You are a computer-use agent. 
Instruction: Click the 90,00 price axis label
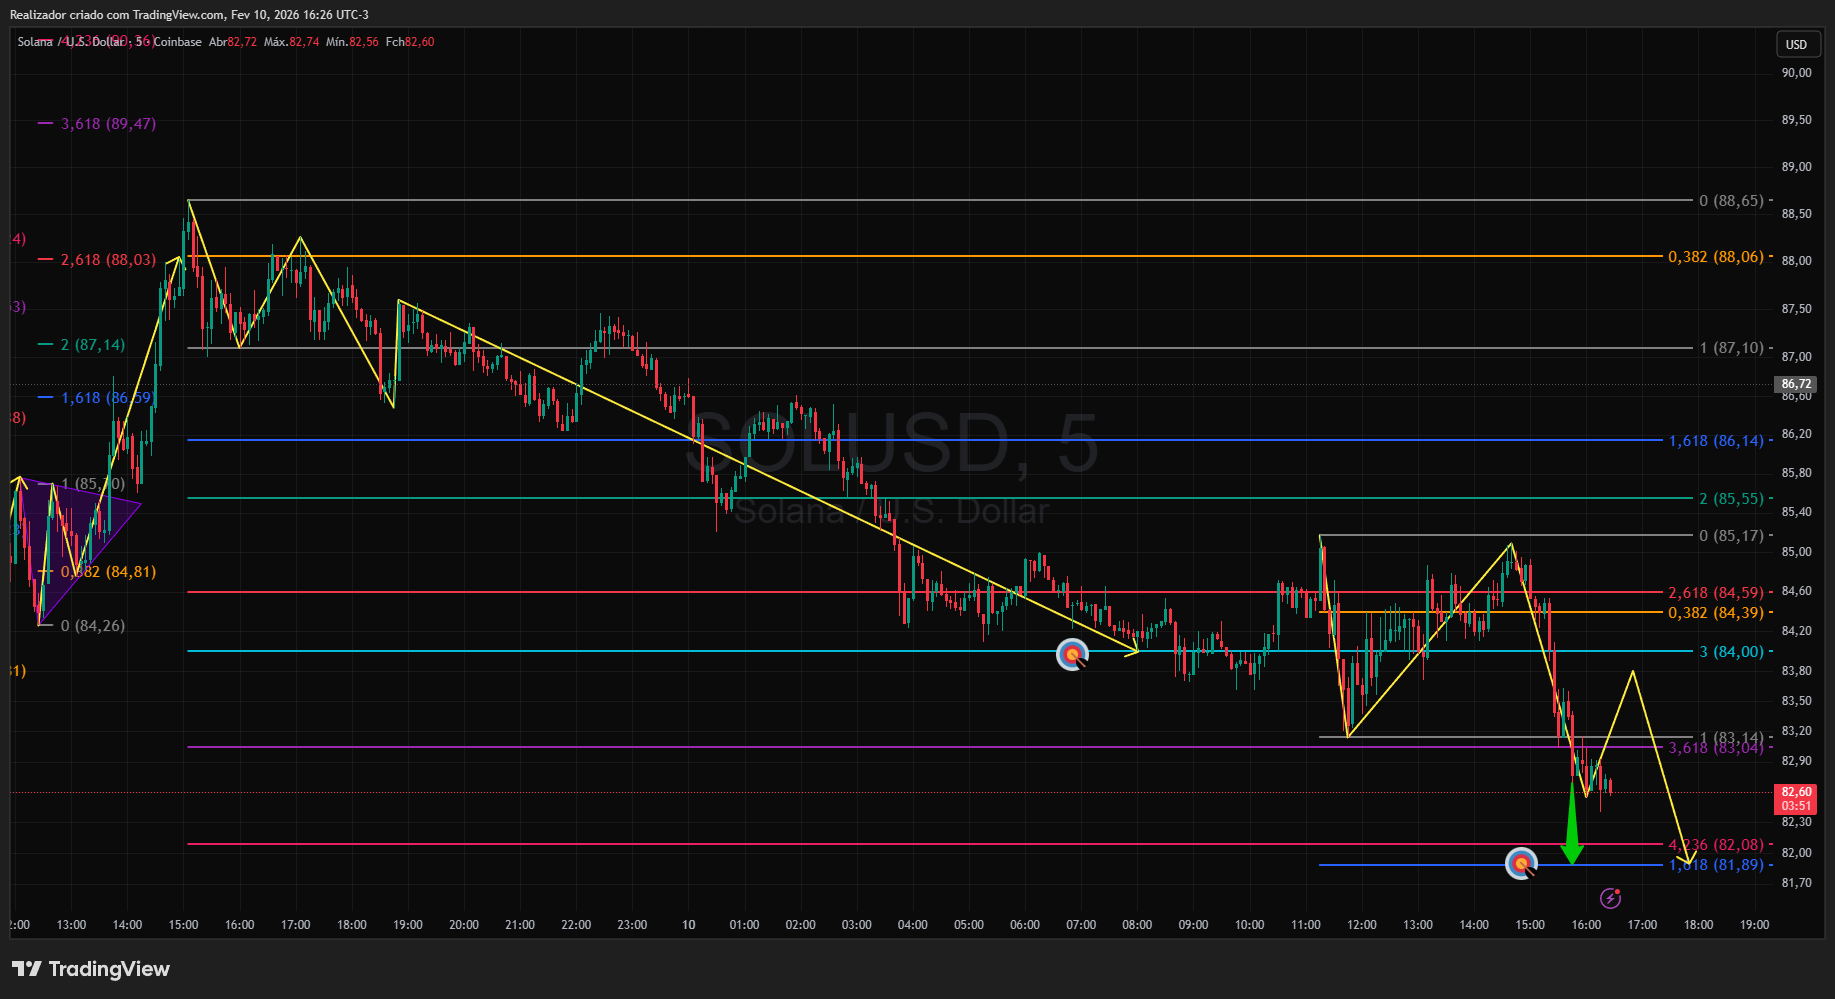coord(1796,73)
